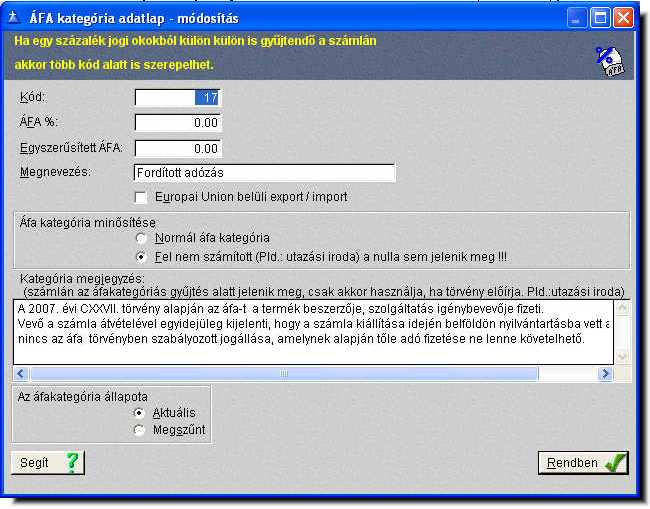Click the 'Kategória megjegyzés:' label

[x=82, y=279]
